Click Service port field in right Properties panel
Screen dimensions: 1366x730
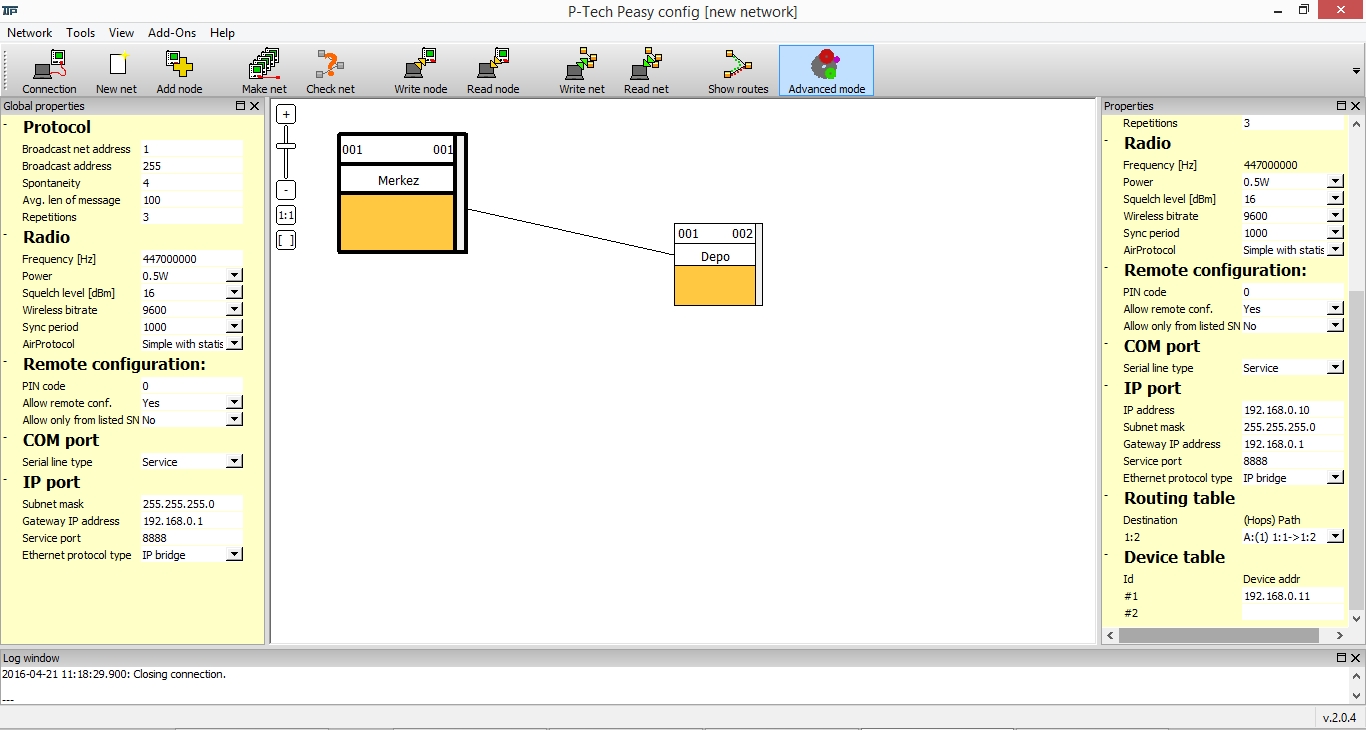click(x=1292, y=461)
